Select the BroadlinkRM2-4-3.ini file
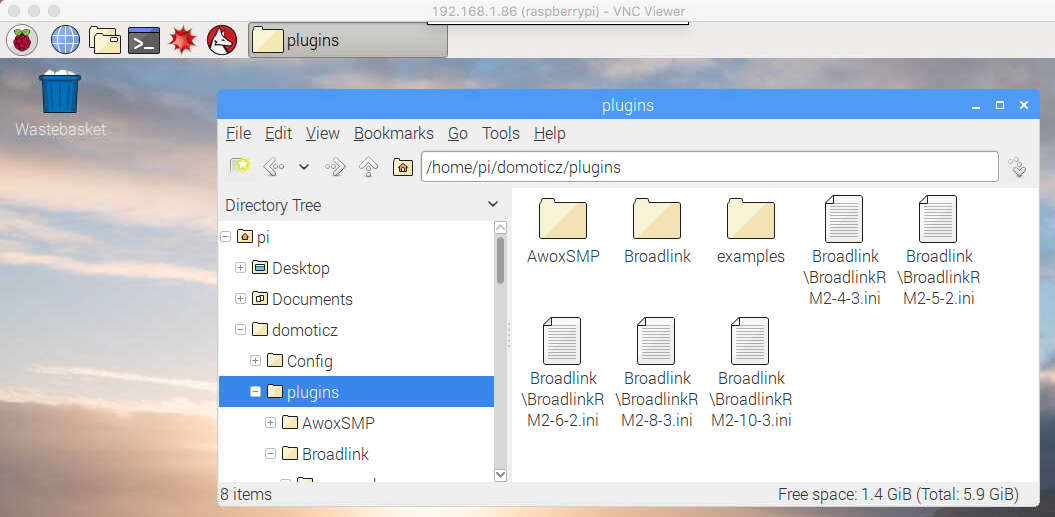 tap(844, 250)
